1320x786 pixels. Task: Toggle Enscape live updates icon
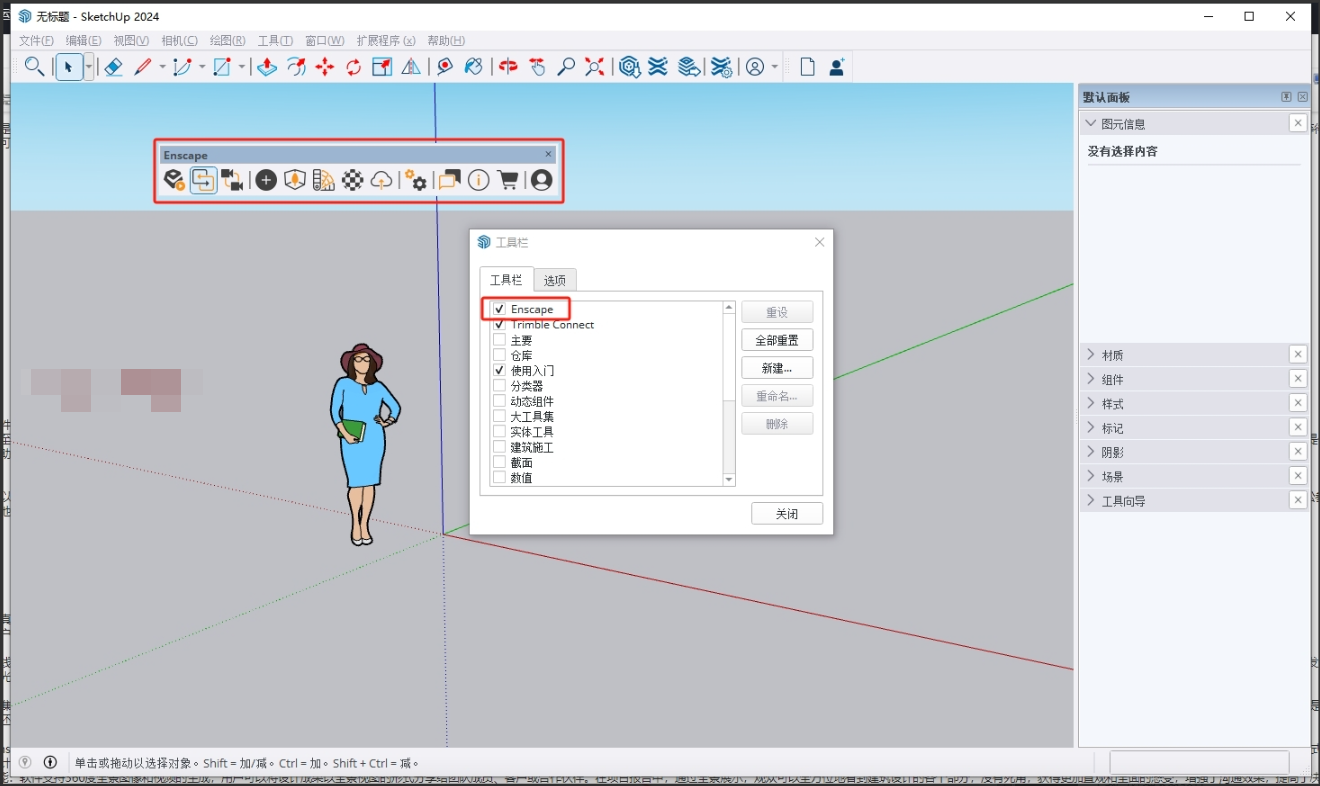203,180
